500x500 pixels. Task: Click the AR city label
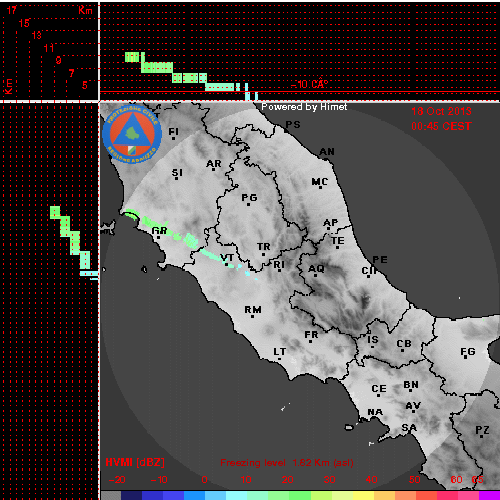[214, 164]
